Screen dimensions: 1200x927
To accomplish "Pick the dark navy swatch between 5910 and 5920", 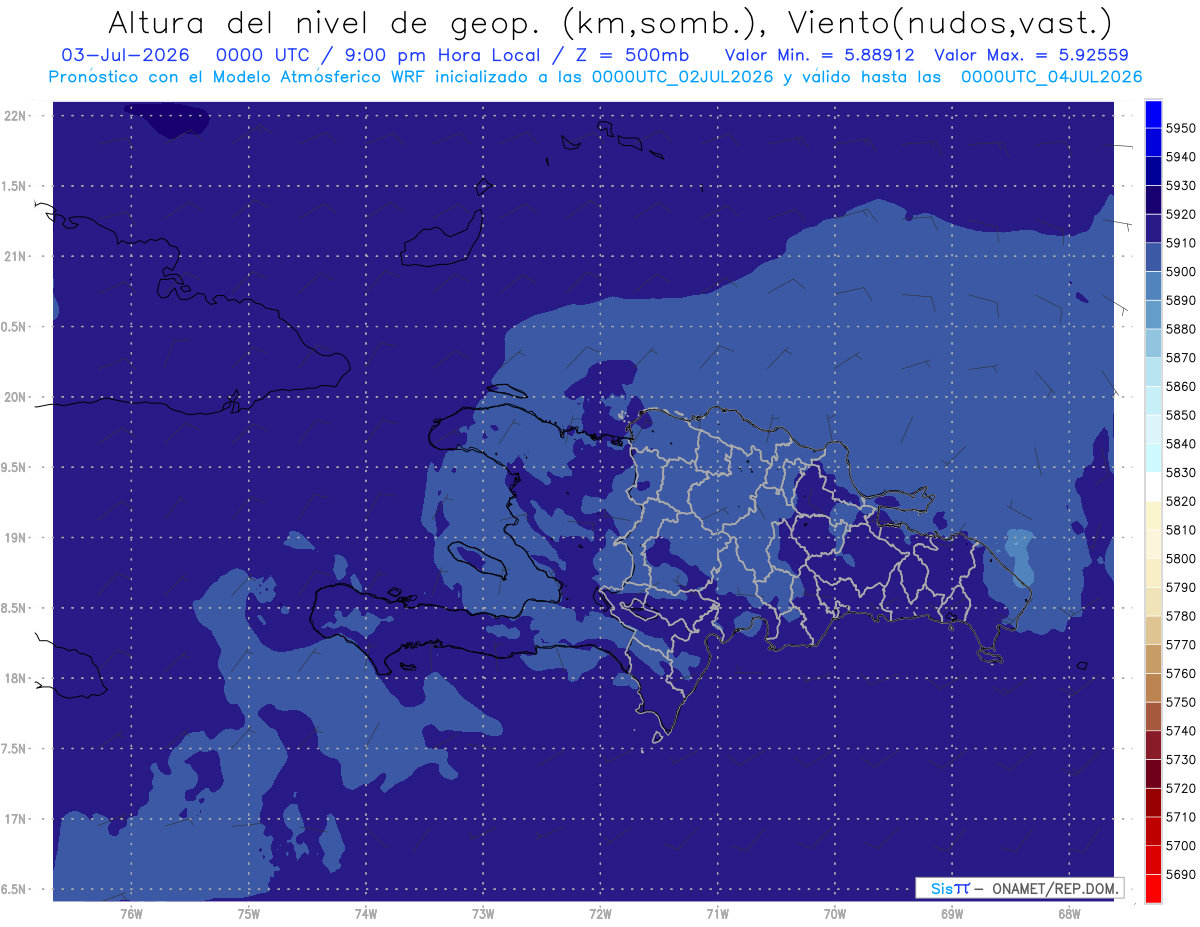I will (x=1153, y=229).
